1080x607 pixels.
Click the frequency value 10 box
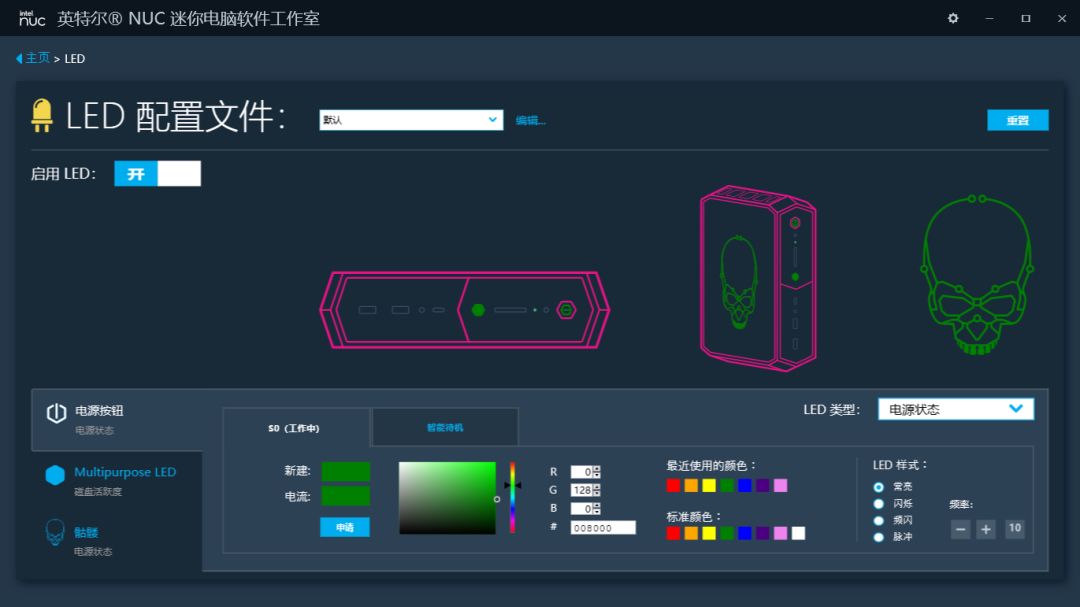click(1015, 528)
